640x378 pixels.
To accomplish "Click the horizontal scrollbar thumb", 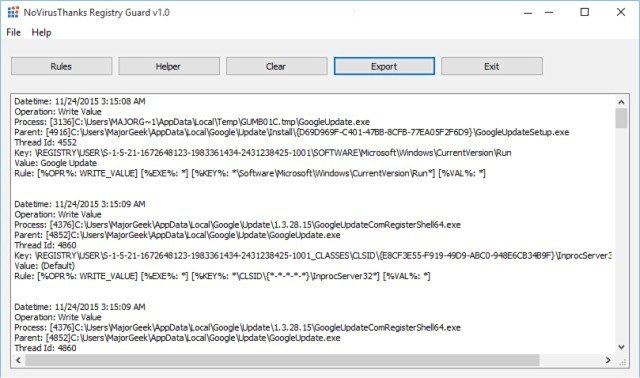I will click(x=282, y=360).
